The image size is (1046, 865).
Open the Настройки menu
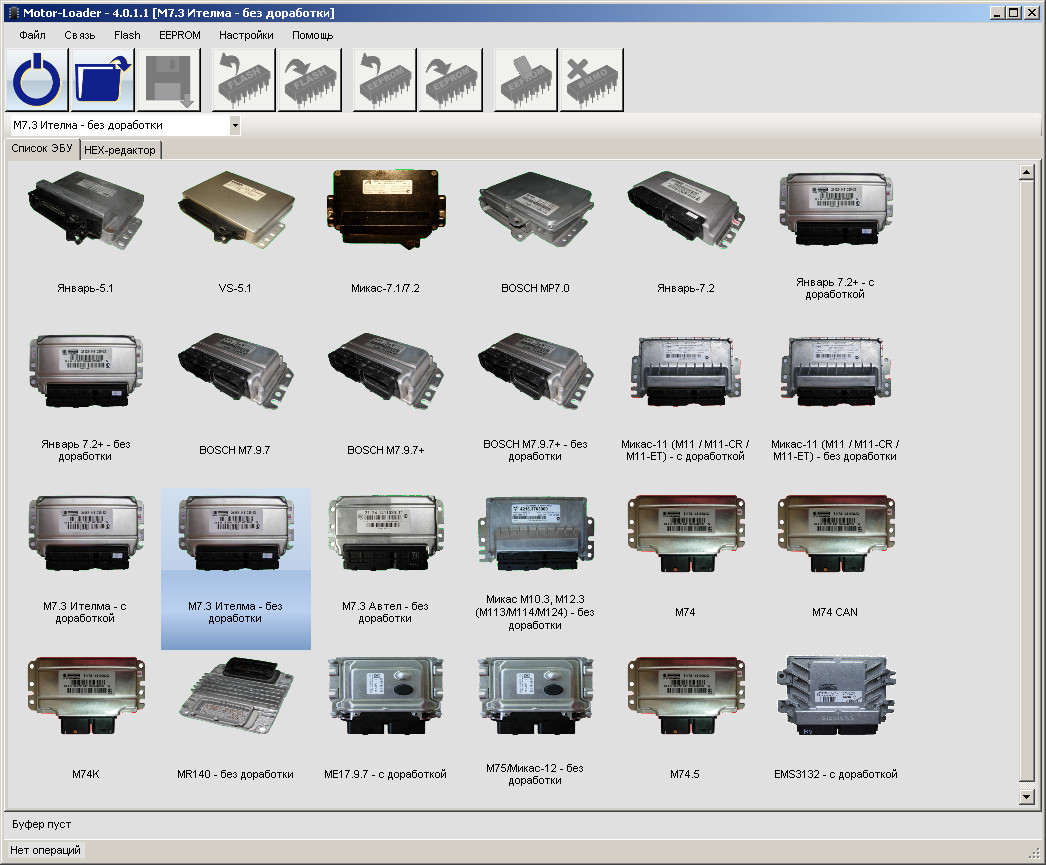246,35
